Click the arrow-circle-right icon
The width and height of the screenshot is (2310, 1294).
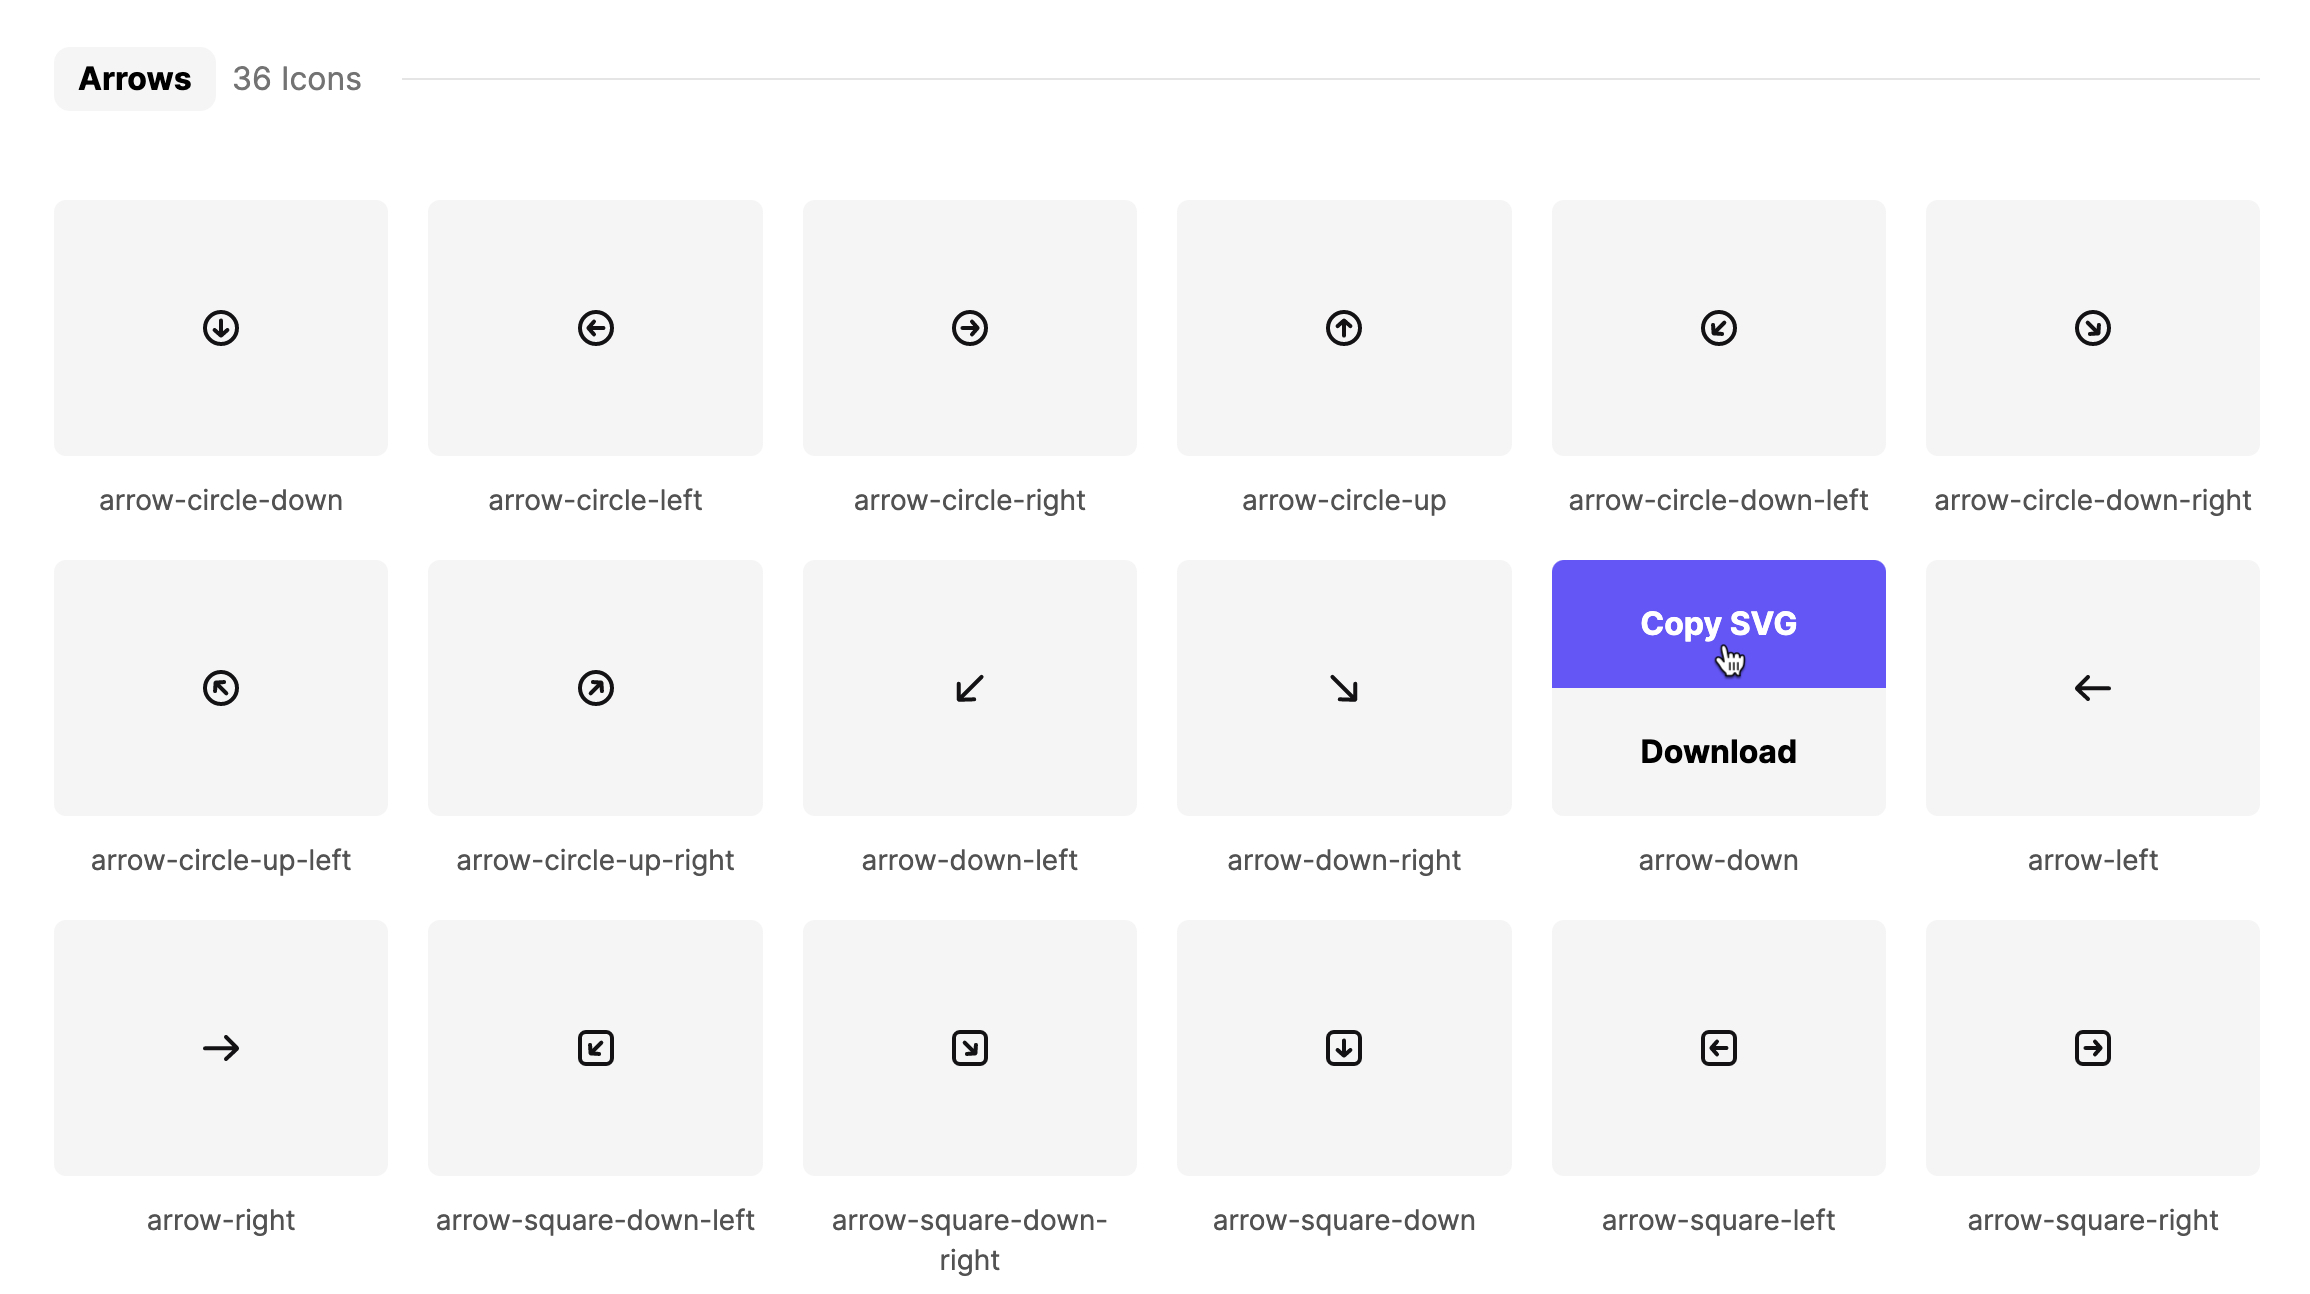[x=969, y=327]
